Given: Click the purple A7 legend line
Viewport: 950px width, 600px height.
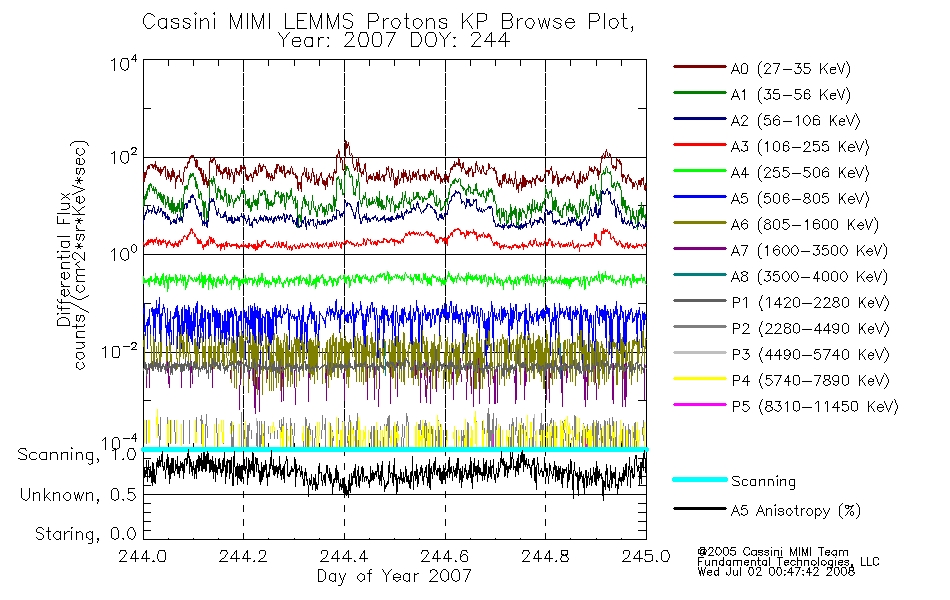Looking at the screenshot, I should (x=700, y=248).
